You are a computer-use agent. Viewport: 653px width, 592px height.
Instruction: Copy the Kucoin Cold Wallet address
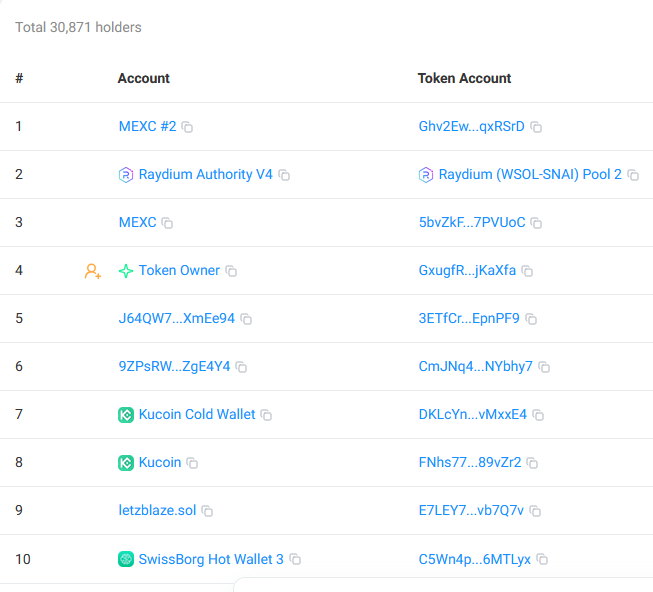(266, 415)
